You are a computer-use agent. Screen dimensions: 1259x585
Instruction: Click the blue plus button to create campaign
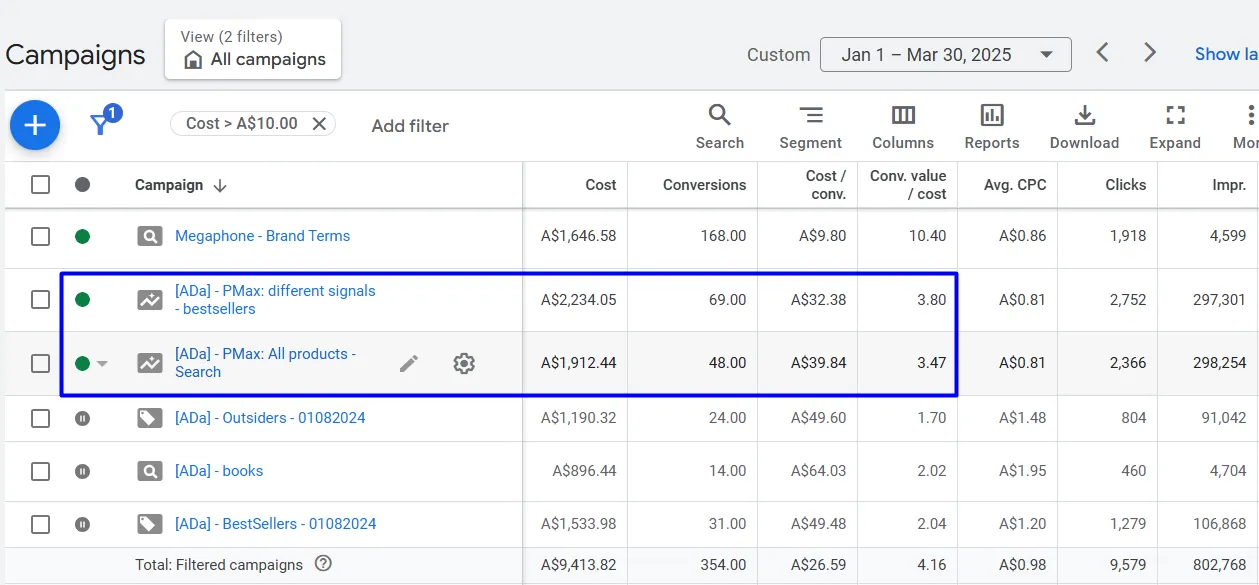[x=34, y=125]
